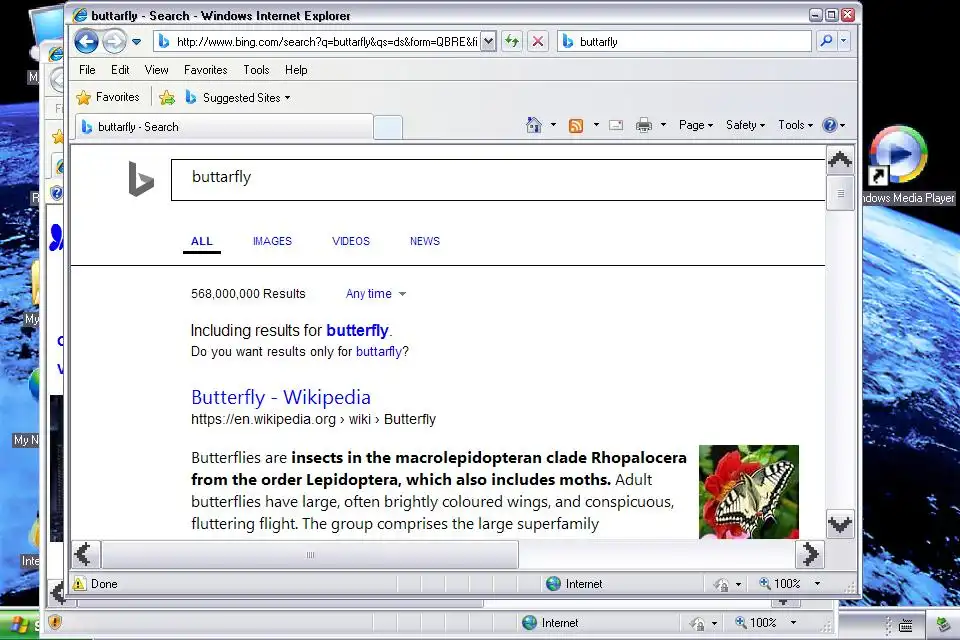
Task: Click the blue Help question mark icon
Action: pos(830,125)
